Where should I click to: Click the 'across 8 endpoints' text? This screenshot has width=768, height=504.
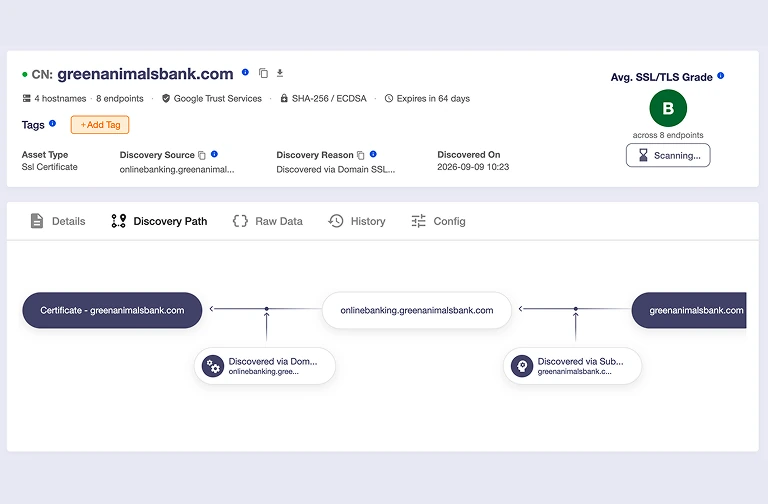pos(668,135)
